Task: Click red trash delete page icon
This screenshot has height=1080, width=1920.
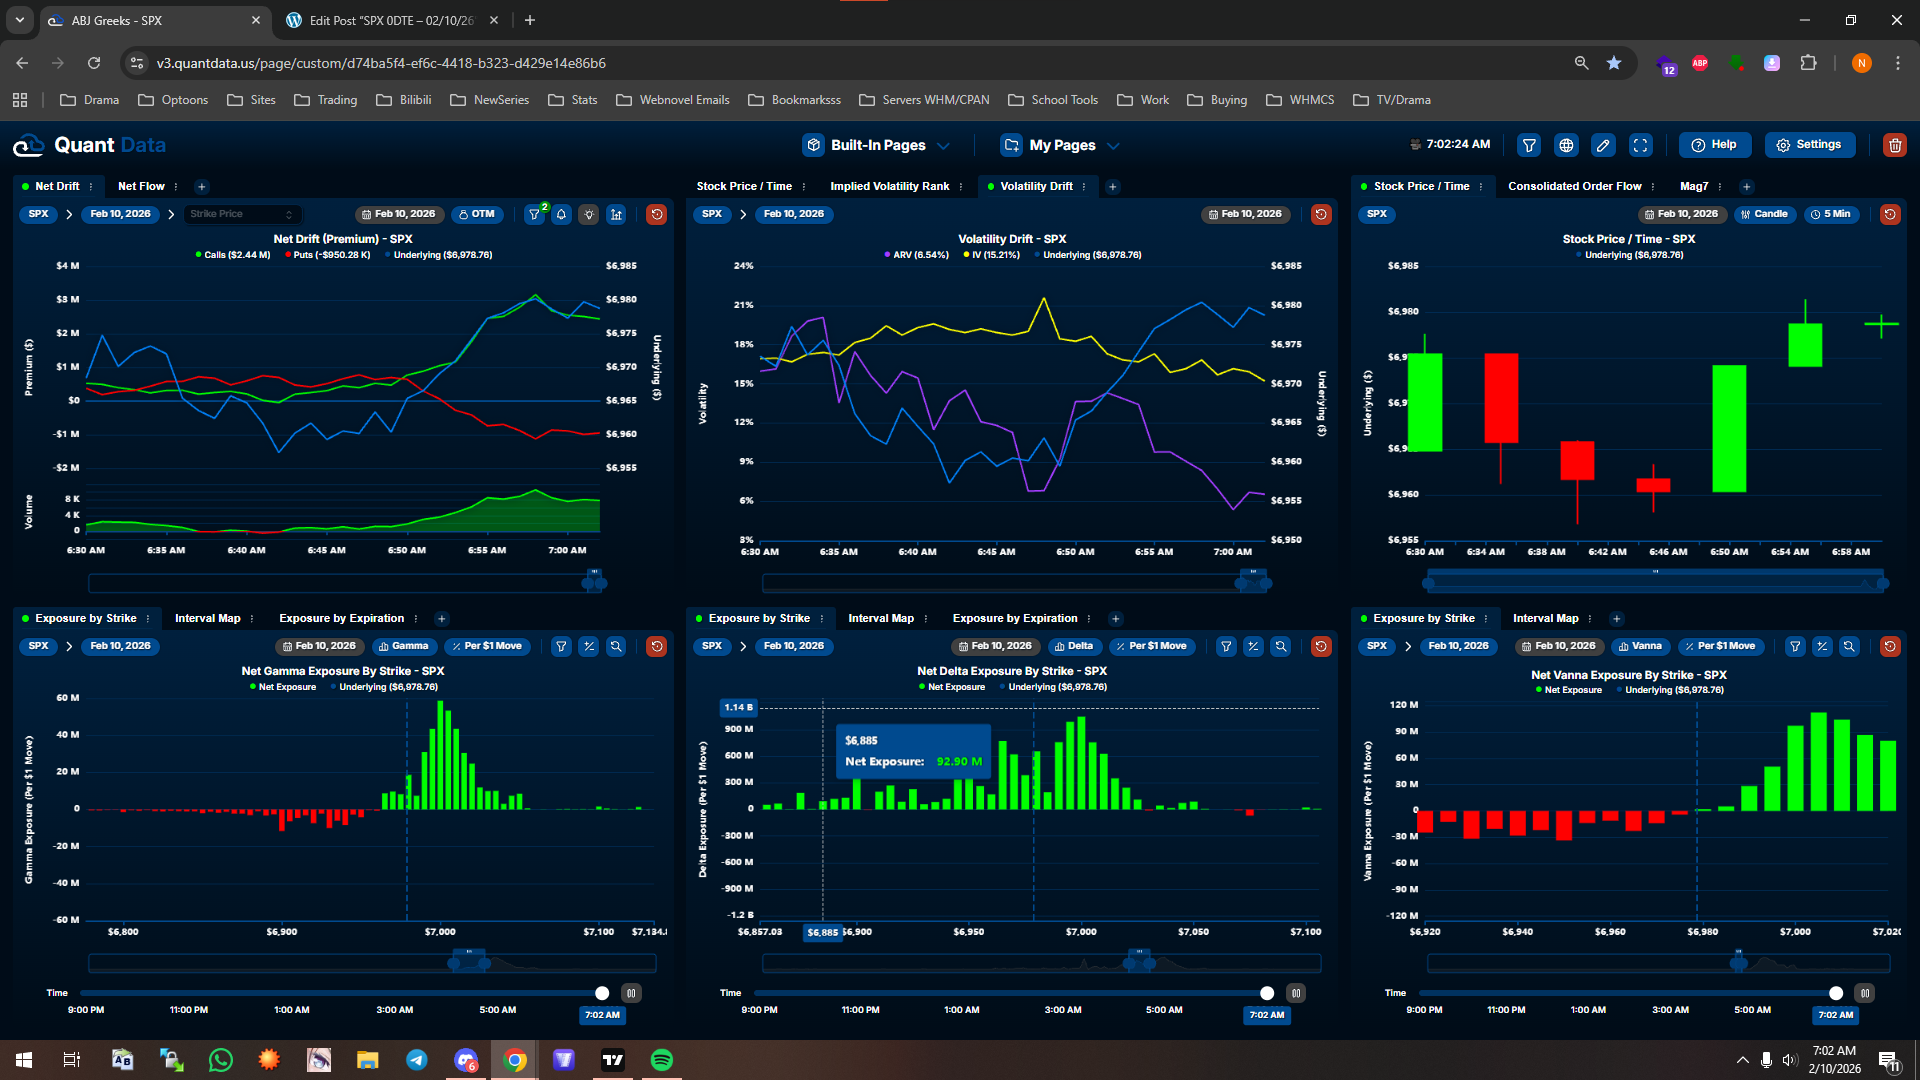Action: (1894, 145)
